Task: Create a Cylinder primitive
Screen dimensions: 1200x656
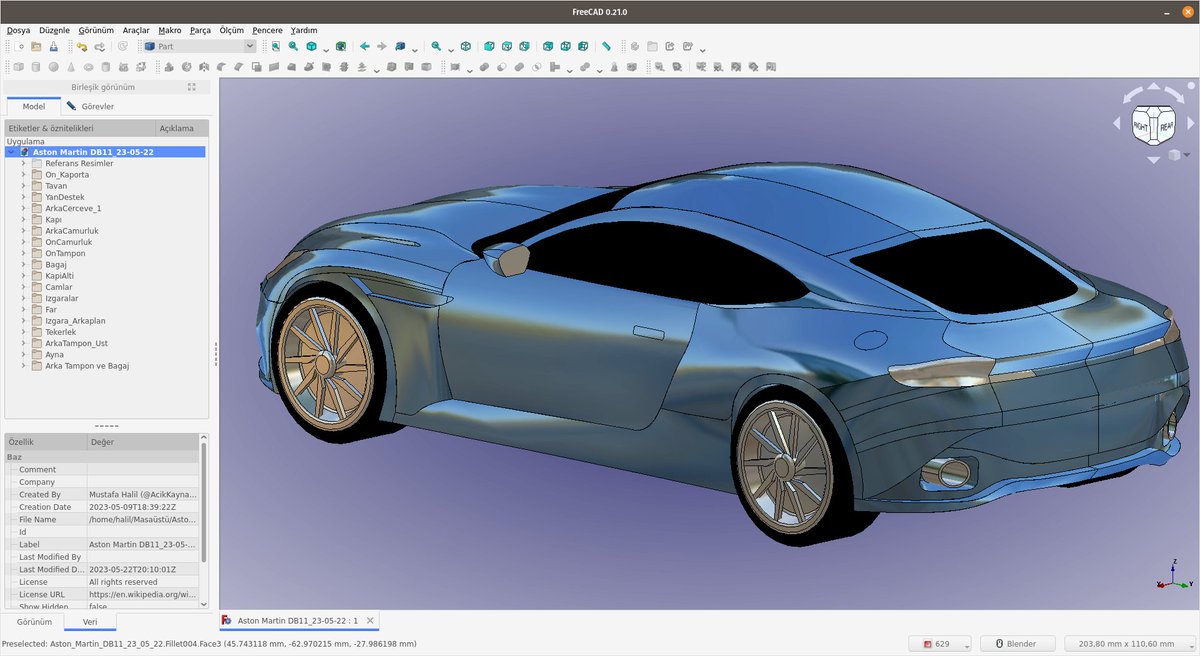Action: [x=35, y=67]
